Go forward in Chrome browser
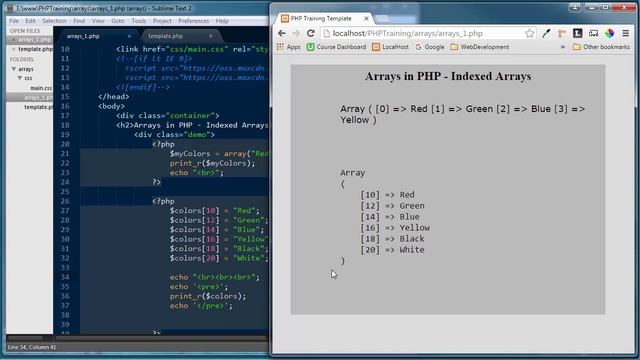The height and width of the screenshot is (360, 640). point(296,33)
